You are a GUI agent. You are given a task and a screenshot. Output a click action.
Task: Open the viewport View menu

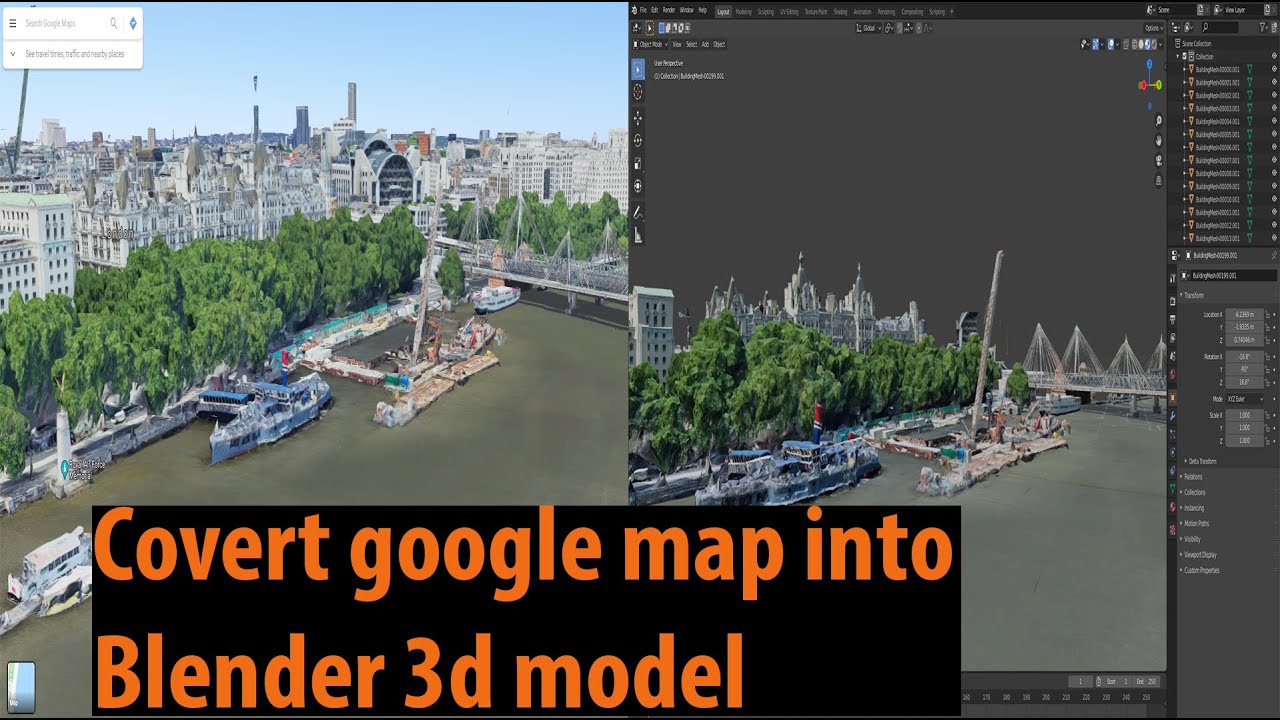[x=677, y=44]
